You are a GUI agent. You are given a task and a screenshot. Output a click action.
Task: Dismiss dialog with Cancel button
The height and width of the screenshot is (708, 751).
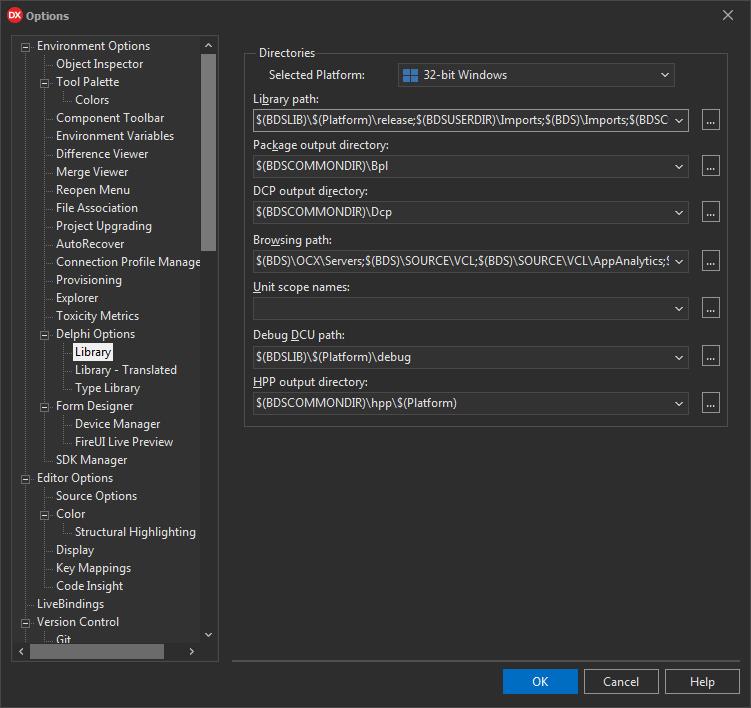click(621, 681)
